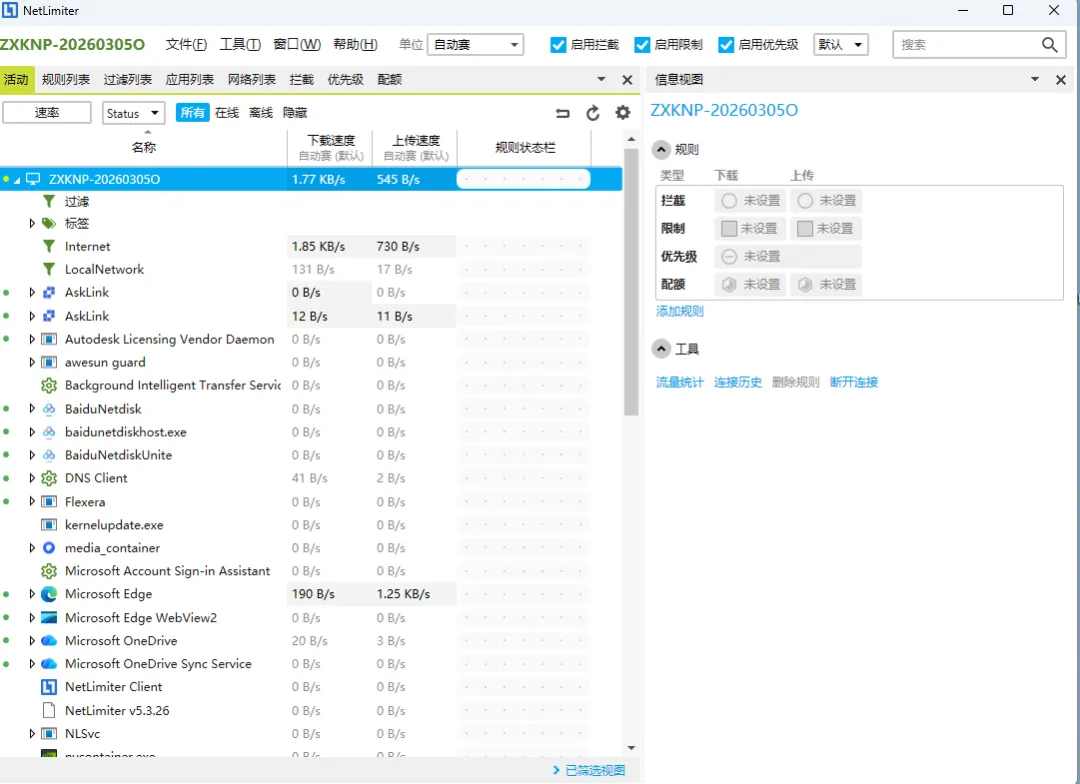Switch to the 规则列表 tab
This screenshot has height=784, width=1080.
click(x=66, y=80)
